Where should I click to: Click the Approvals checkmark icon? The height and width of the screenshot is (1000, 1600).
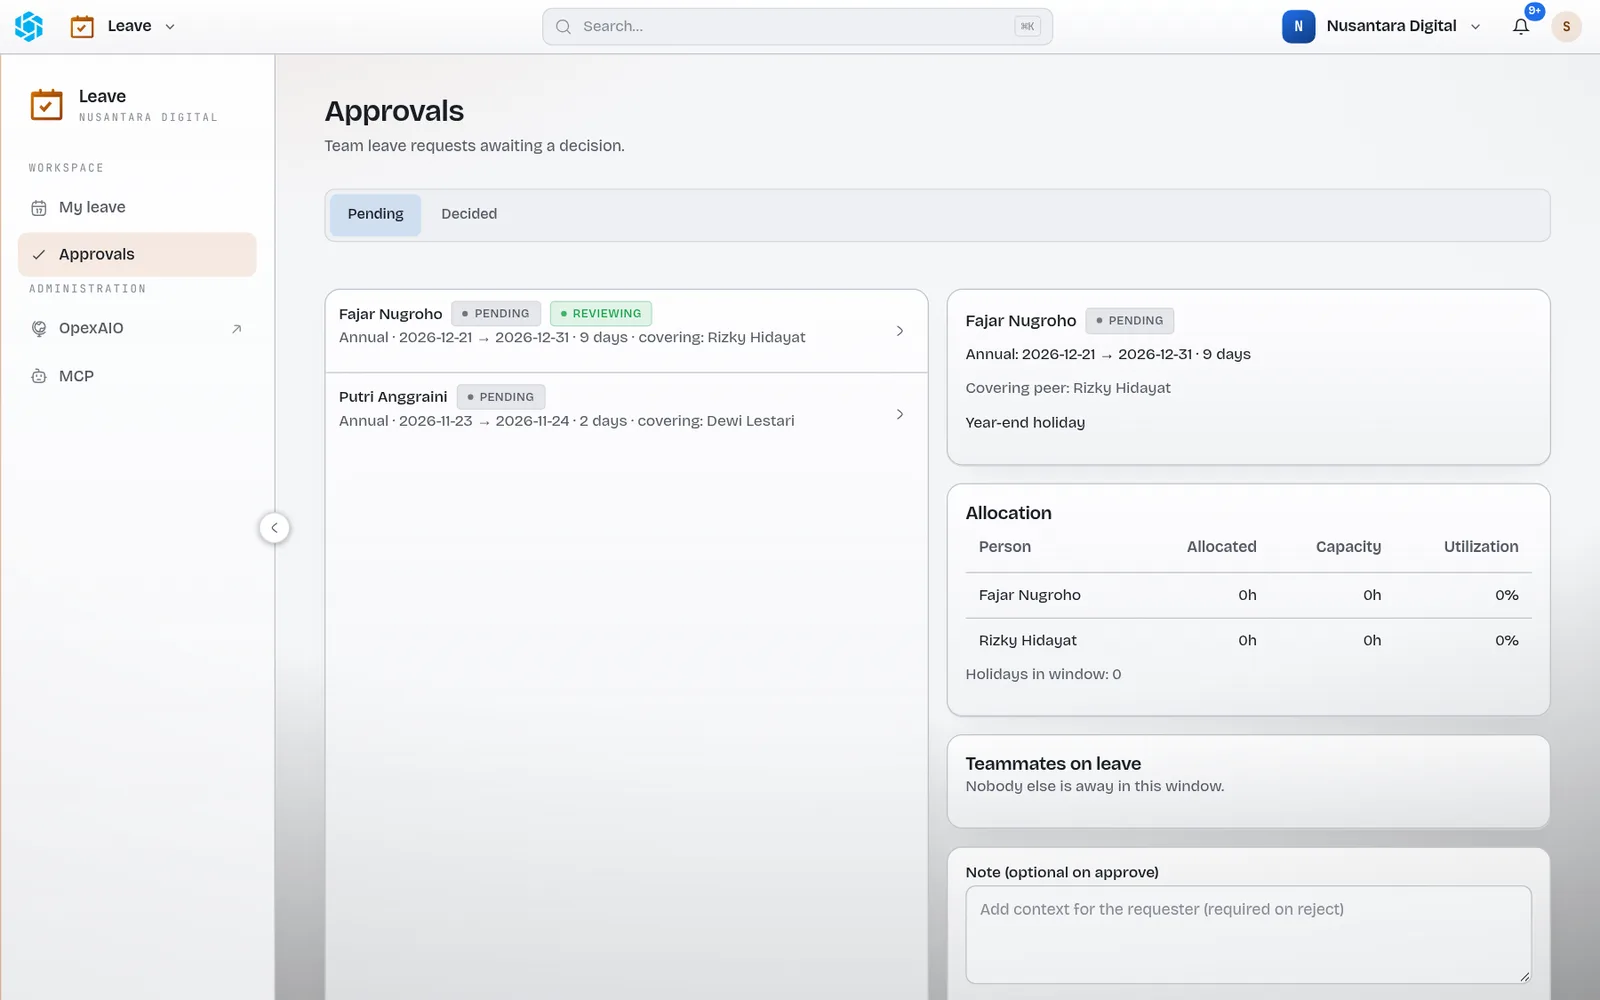tap(39, 255)
